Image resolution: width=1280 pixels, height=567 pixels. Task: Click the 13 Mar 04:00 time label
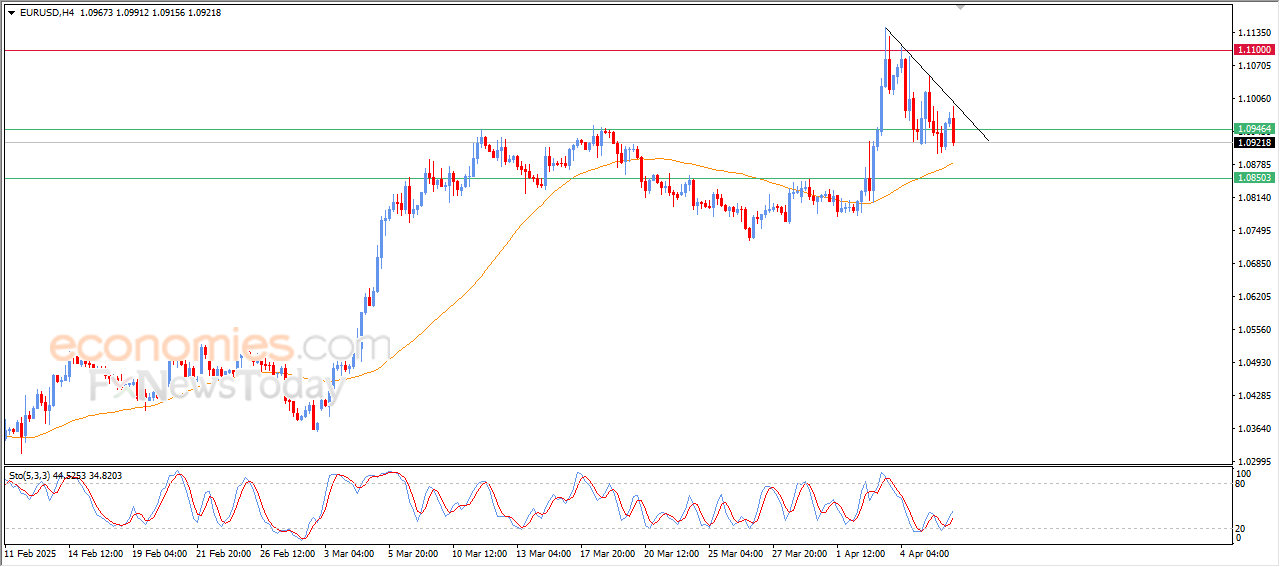pyautogui.click(x=543, y=552)
